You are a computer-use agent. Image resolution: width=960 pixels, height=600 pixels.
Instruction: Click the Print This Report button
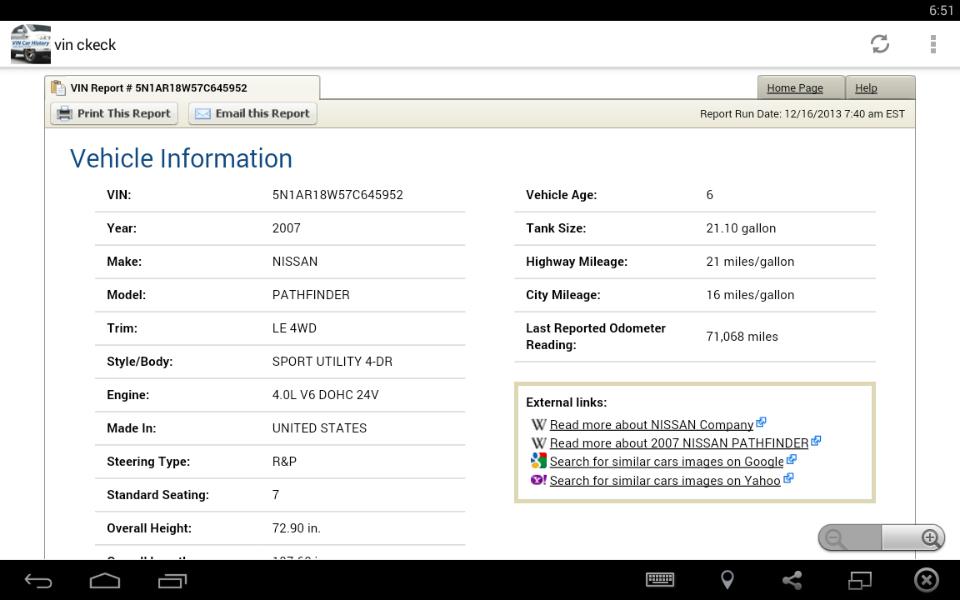[x=114, y=113]
